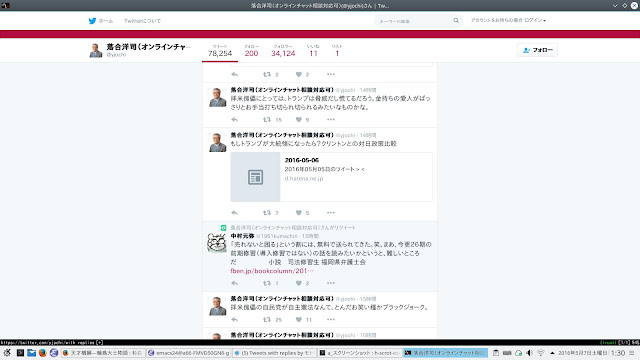Retweet 中村元弥's tweet

point(267,283)
